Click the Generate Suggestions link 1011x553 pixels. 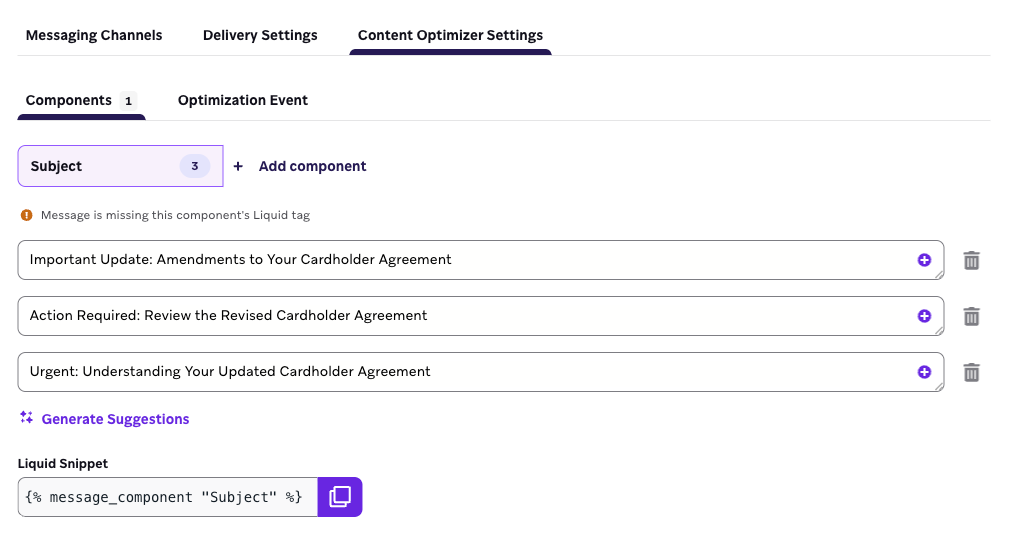[x=115, y=419]
